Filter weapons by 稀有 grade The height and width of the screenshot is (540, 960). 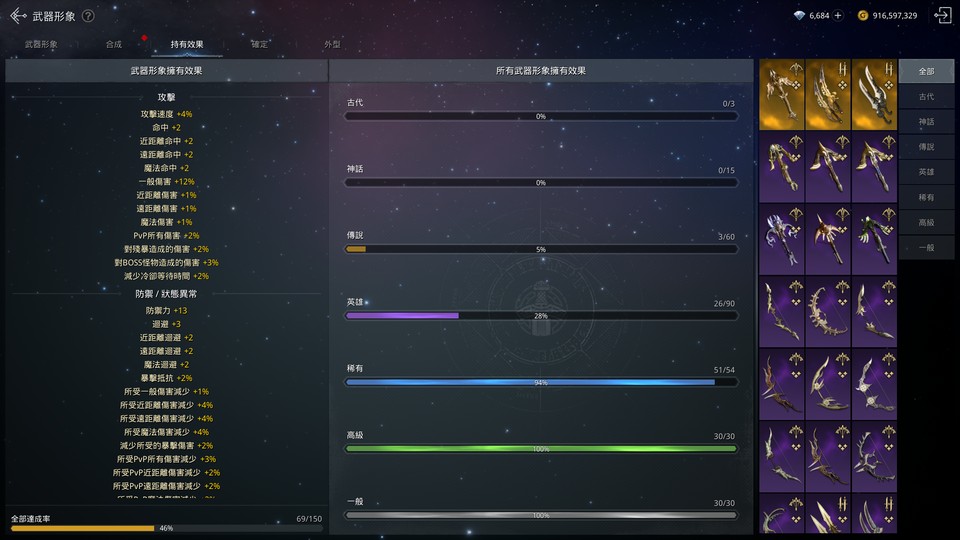pyautogui.click(x=926, y=197)
